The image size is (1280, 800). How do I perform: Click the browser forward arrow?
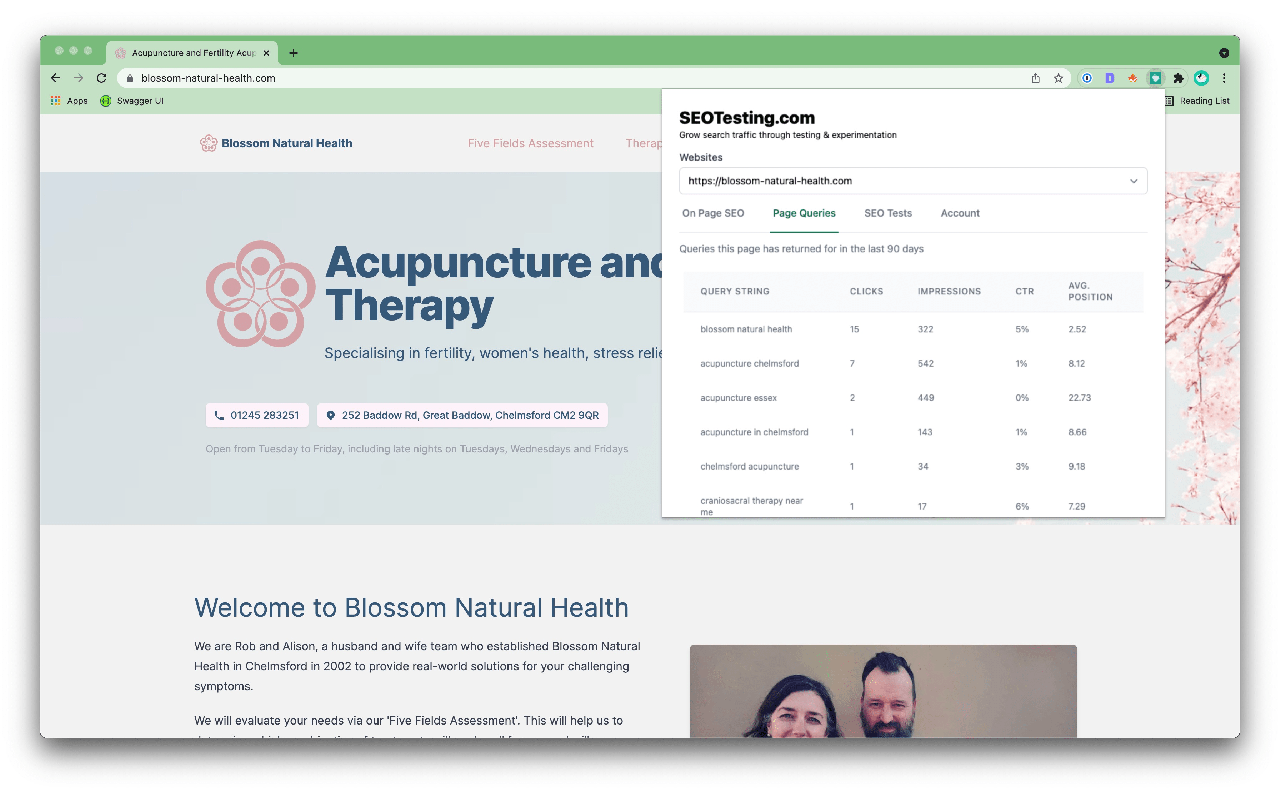(78, 78)
